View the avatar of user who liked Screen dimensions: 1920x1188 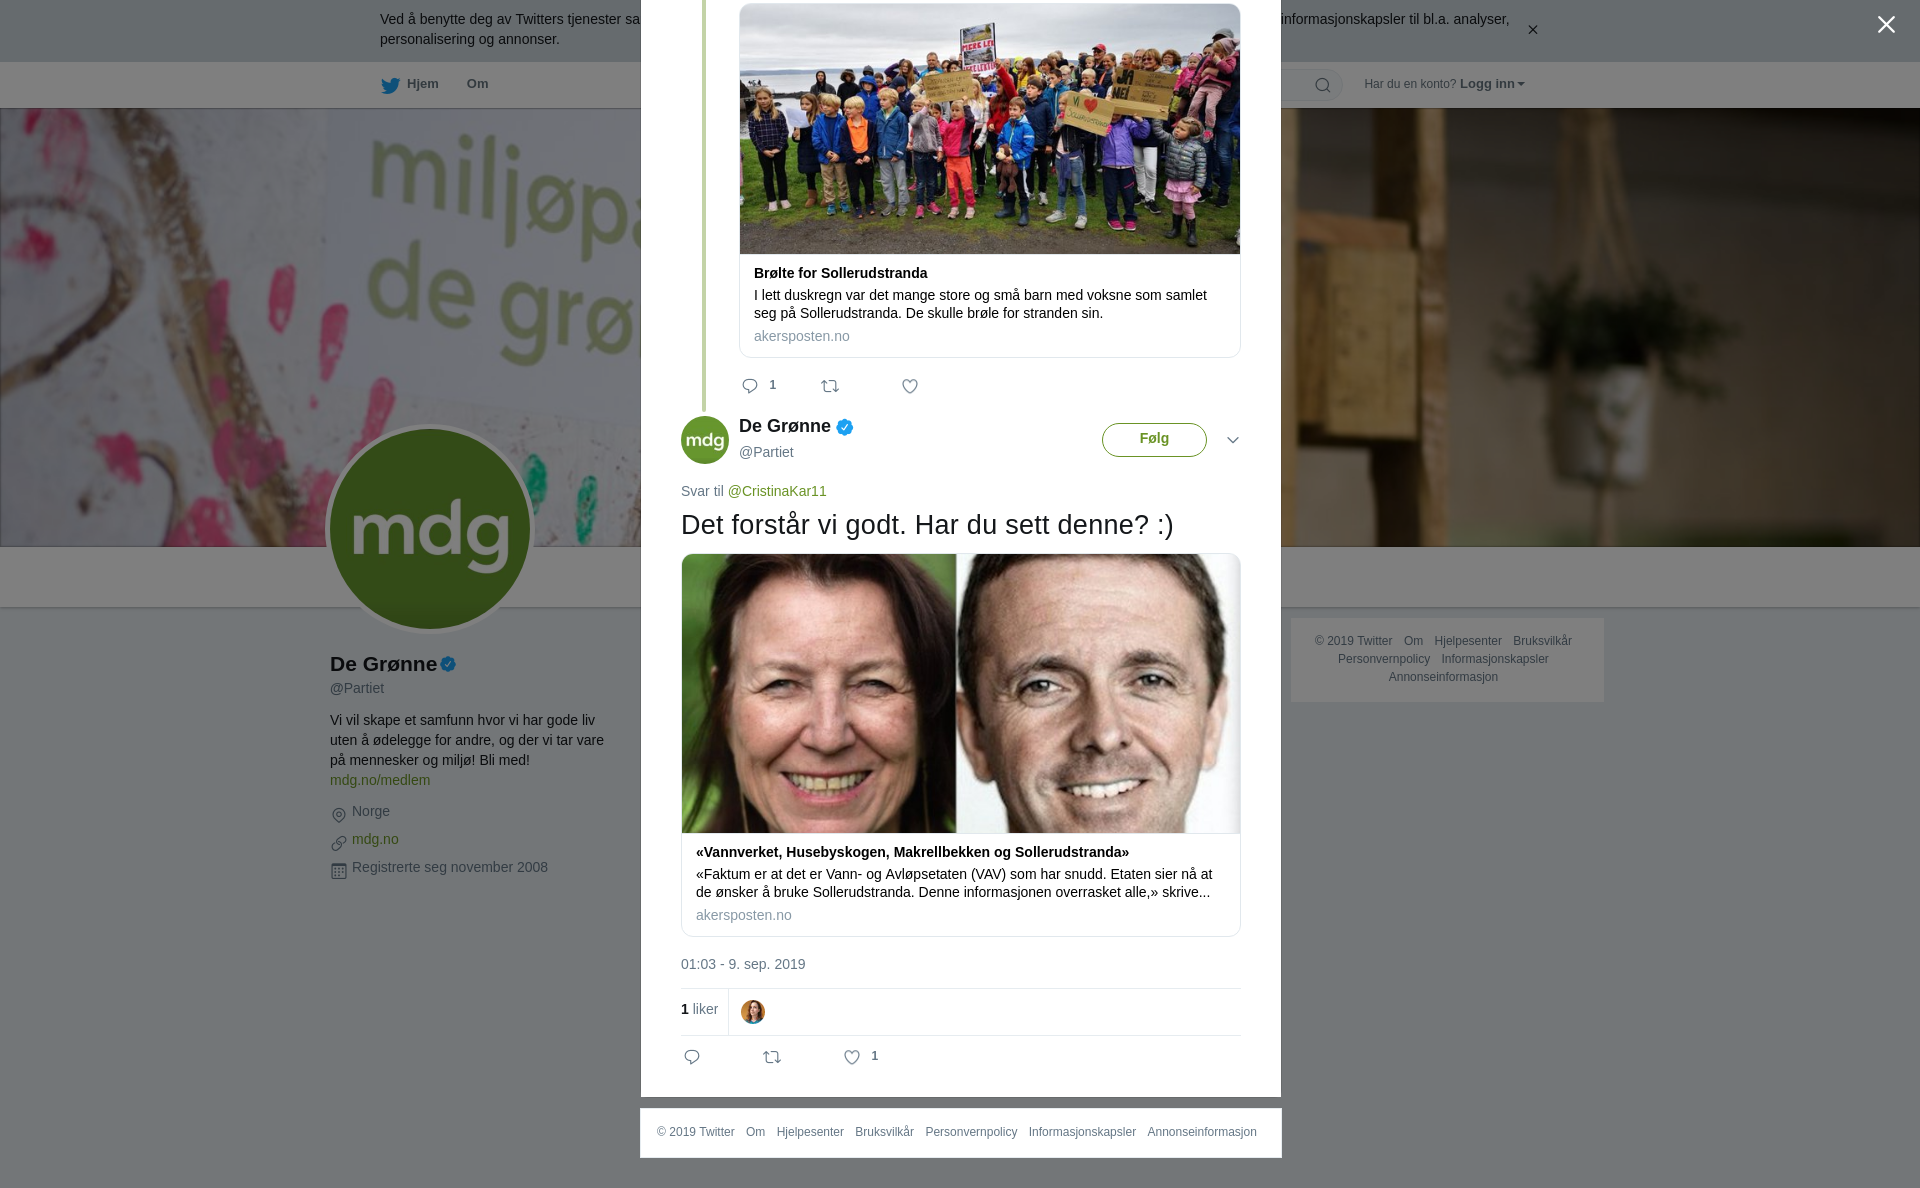[753, 1012]
